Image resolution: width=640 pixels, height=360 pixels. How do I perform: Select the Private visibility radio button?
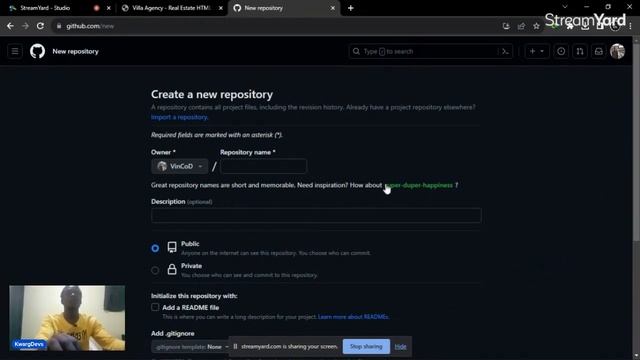pyautogui.click(x=155, y=270)
